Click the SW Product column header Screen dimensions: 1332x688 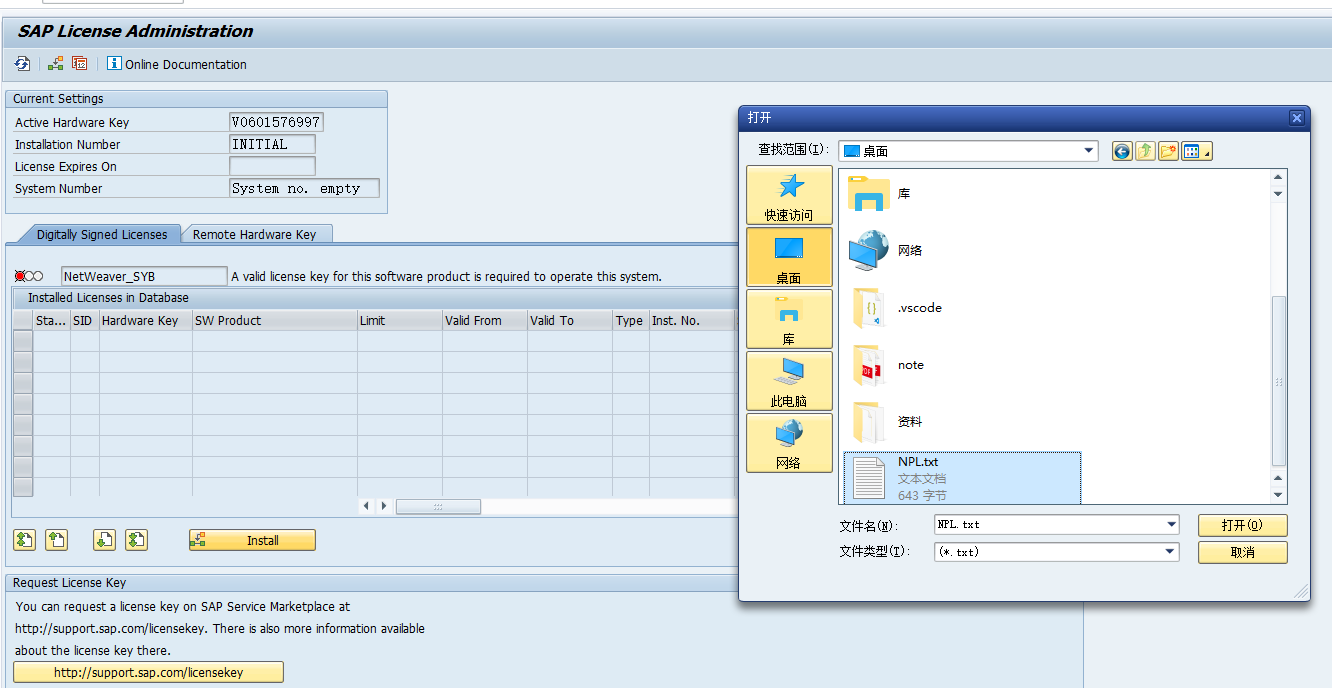point(275,320)
